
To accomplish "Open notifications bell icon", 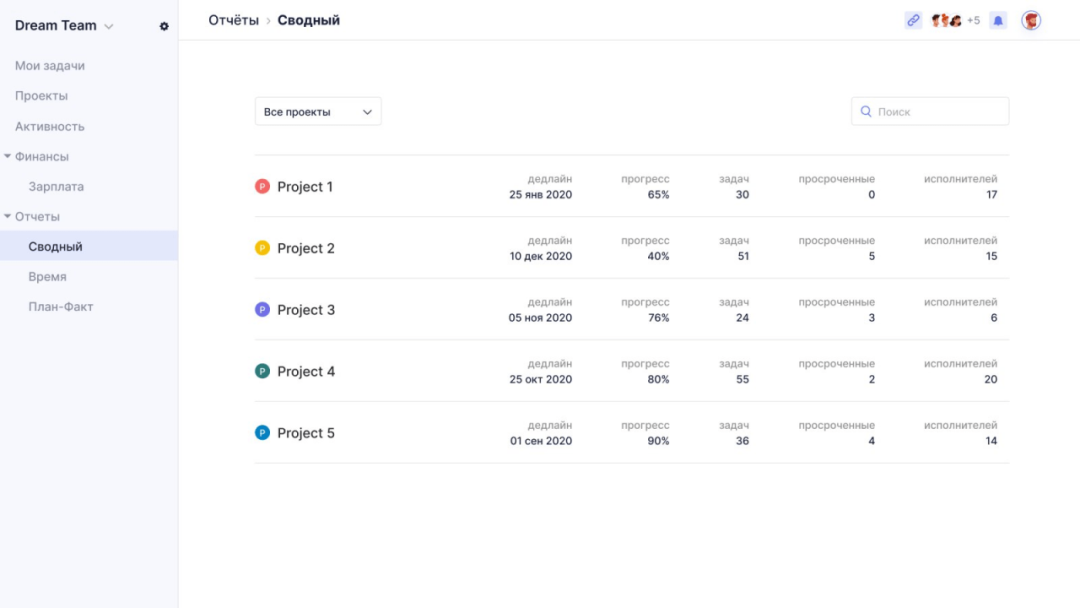I will 997,20.
